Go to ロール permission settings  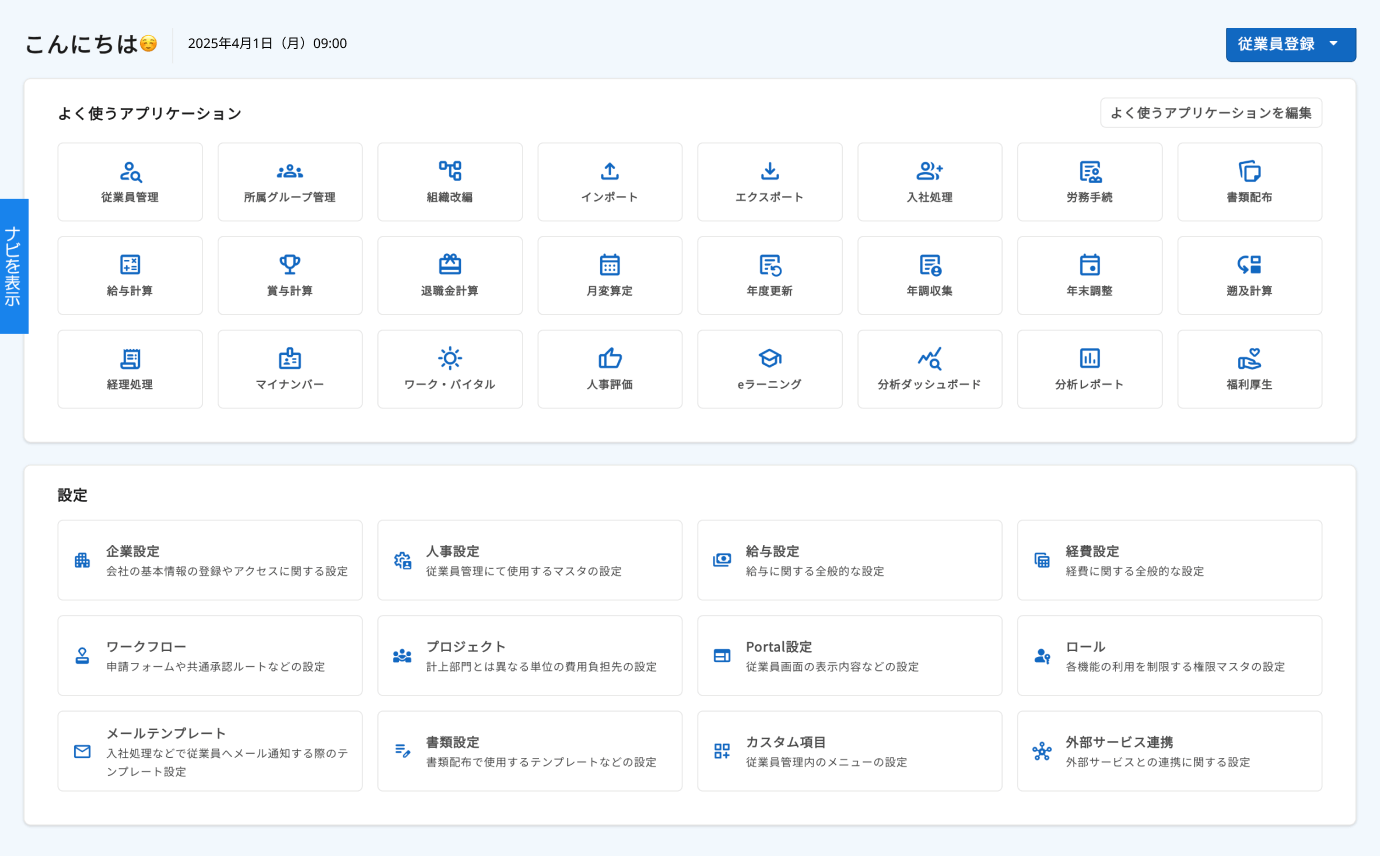pos(1170,656)
